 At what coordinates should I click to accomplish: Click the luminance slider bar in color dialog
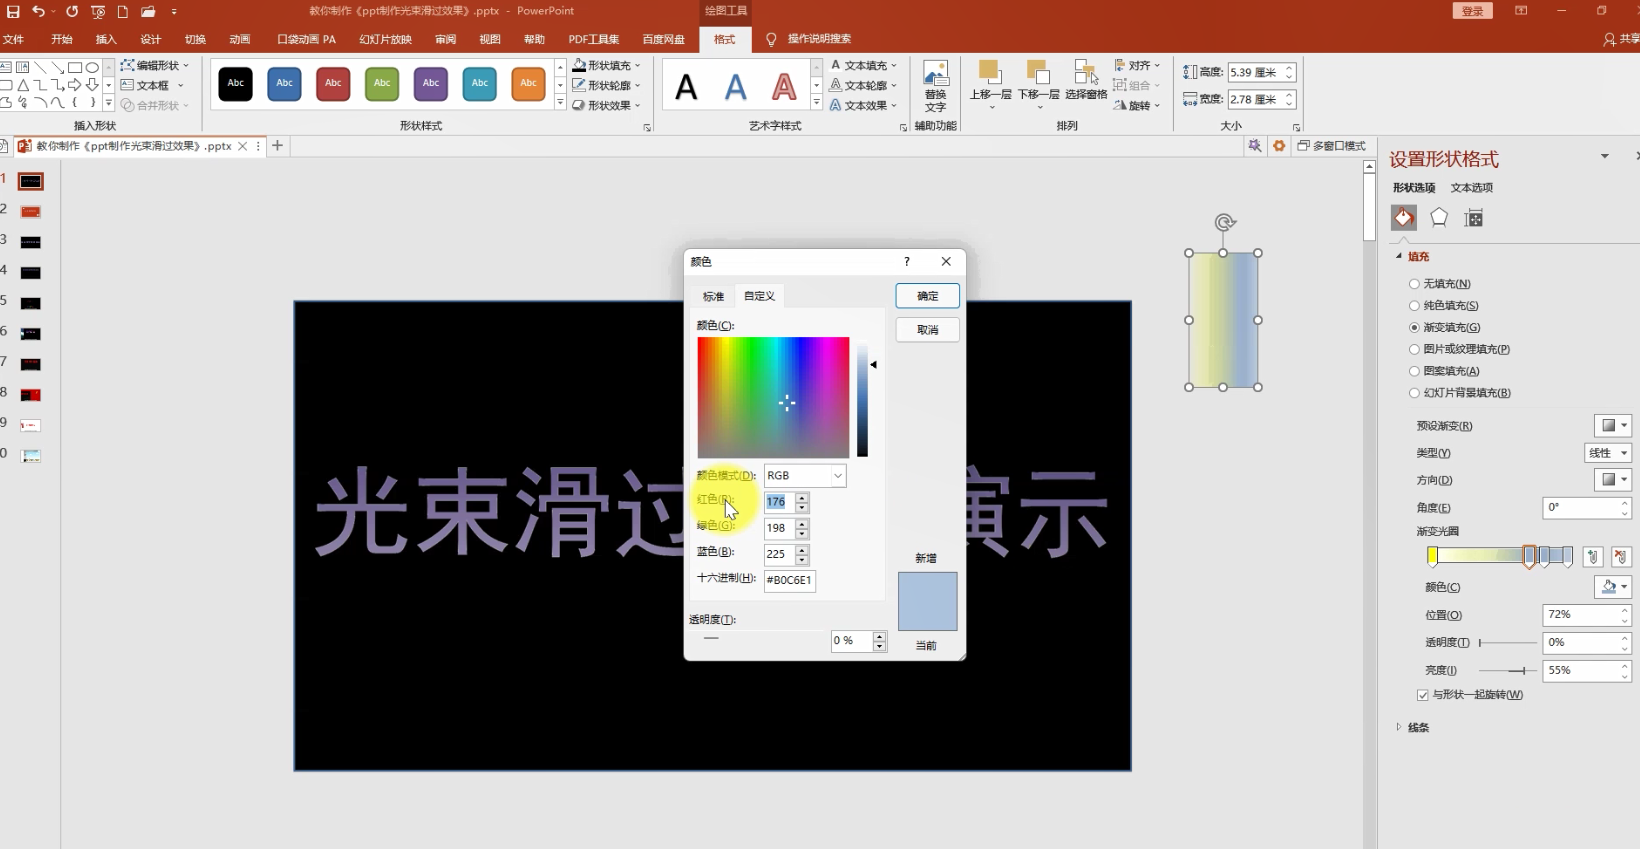[x=862, y=398]
